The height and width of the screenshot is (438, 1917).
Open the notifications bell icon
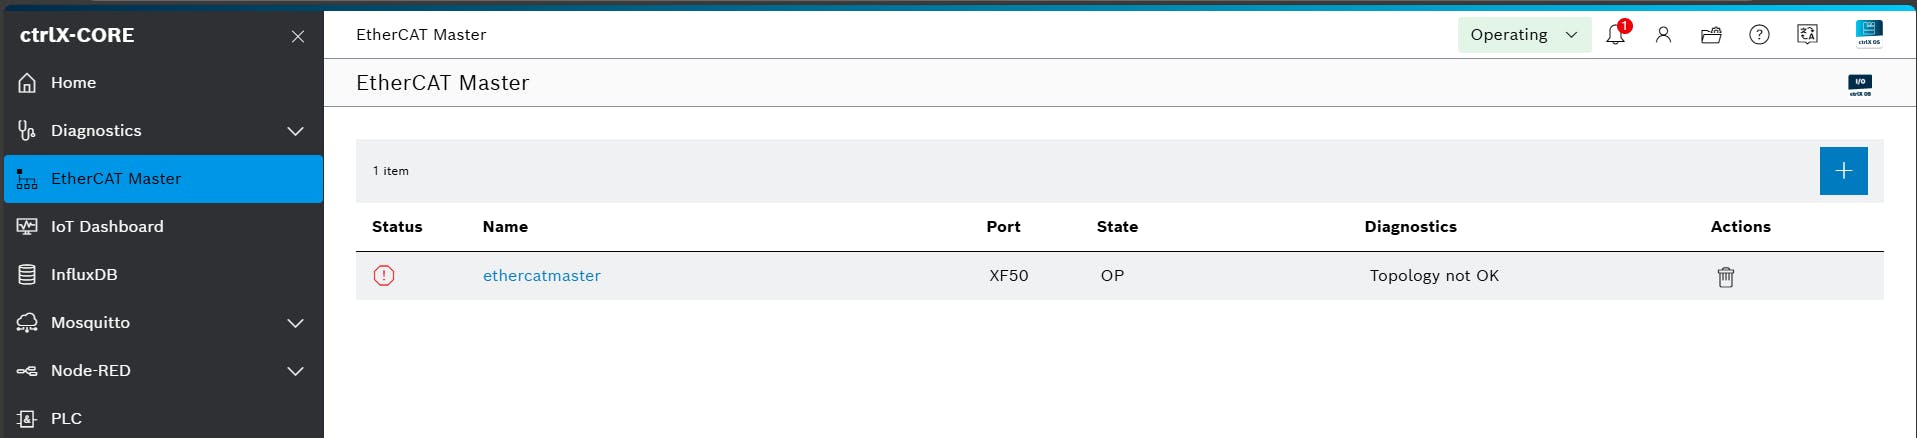point(1615,35)
